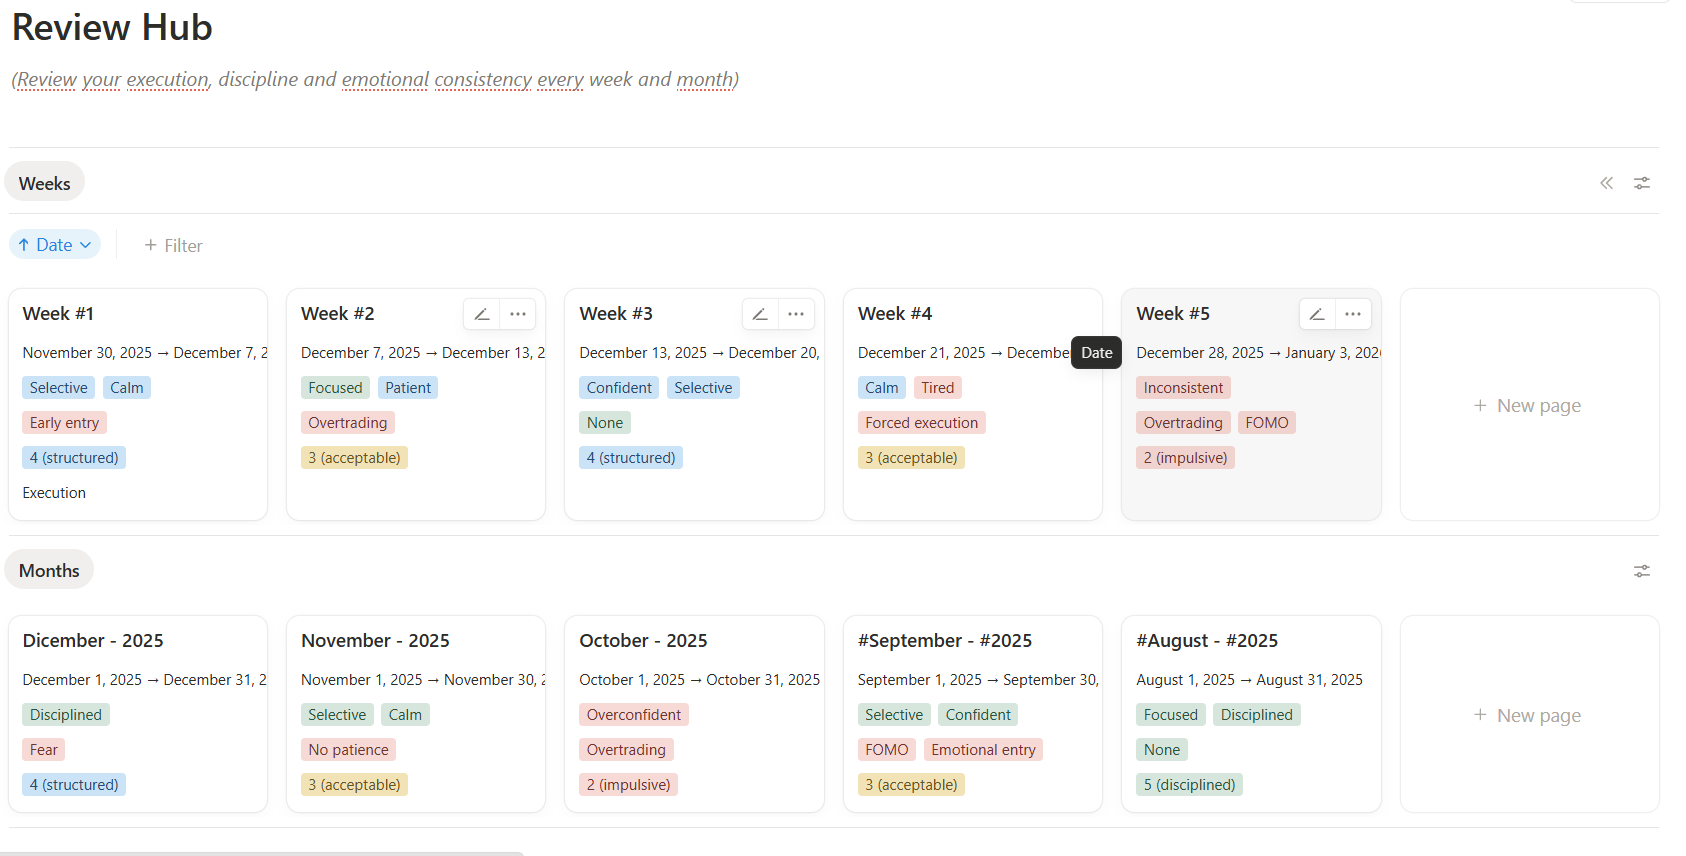Open the Week #4 card title
This screenshot has height=856, width=1686.
(x=895, y=314)
